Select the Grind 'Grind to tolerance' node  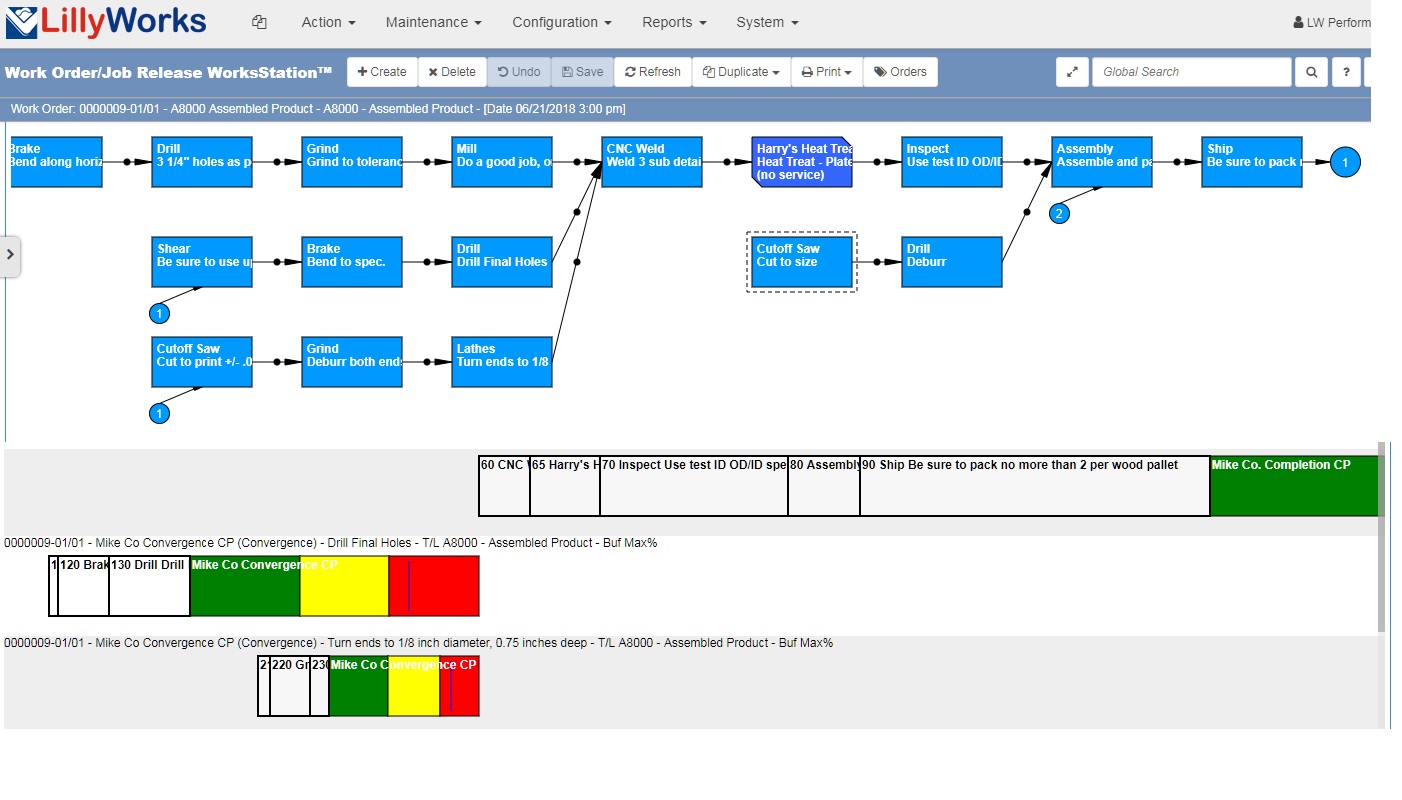pyautogui.click(x=352, y=162)
